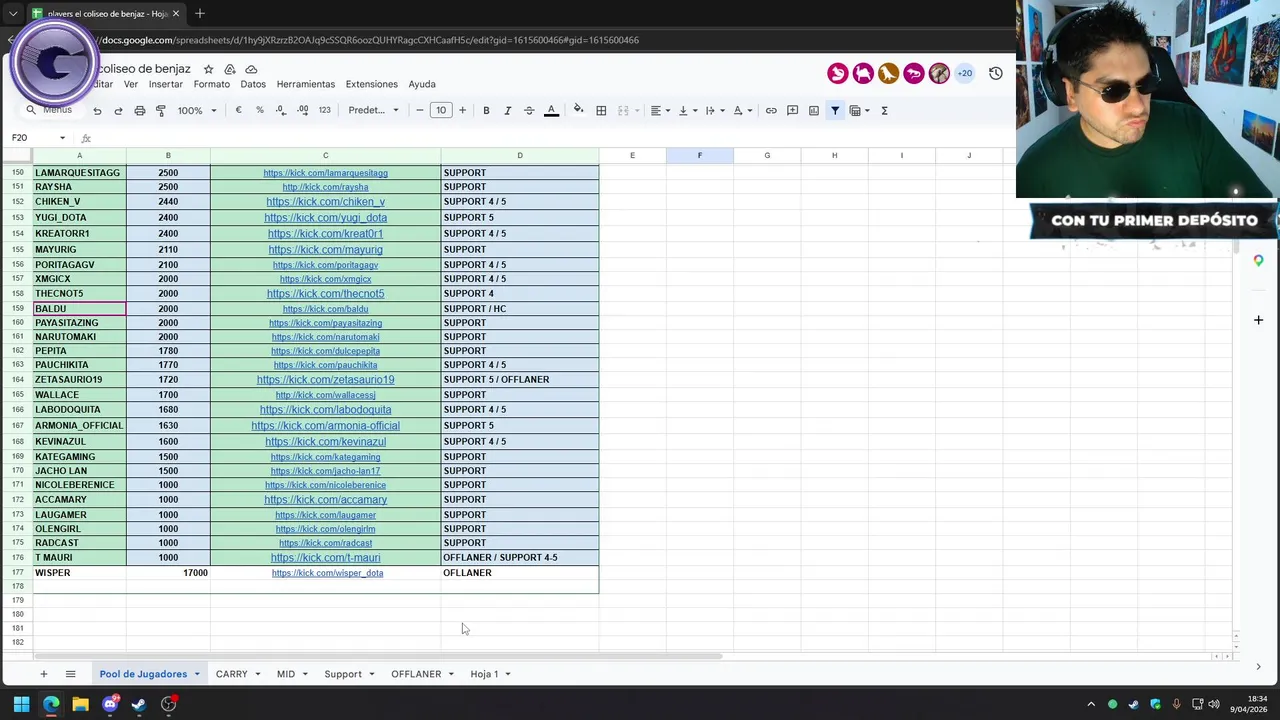Increase font size with plus
The height and width of the screenshot is (720, 1280).
pos(462,110)
